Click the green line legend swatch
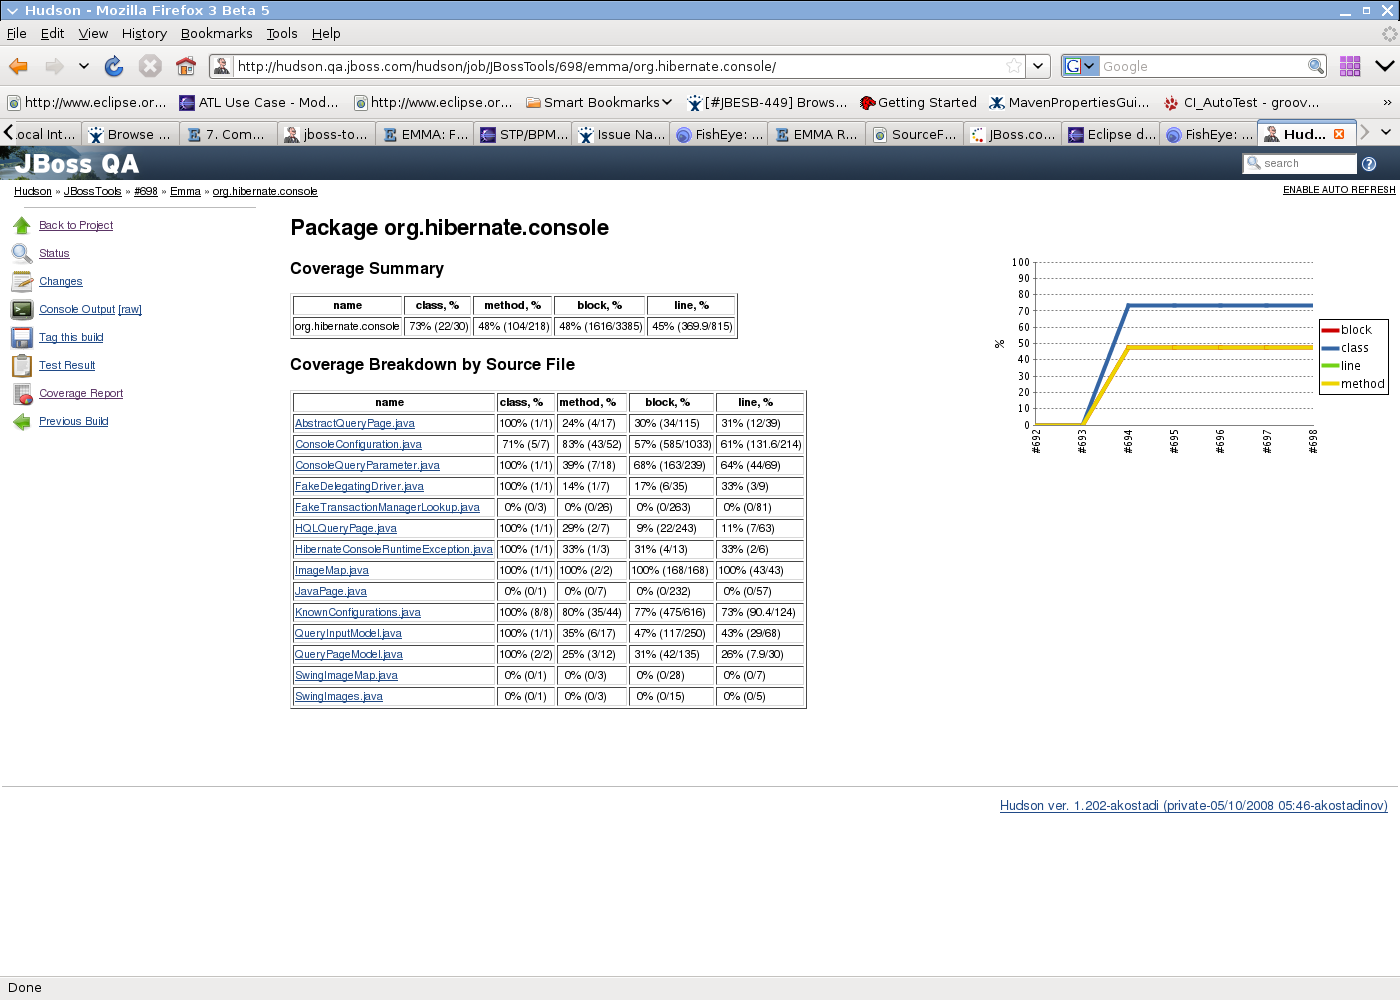 tap(1330, 366)
